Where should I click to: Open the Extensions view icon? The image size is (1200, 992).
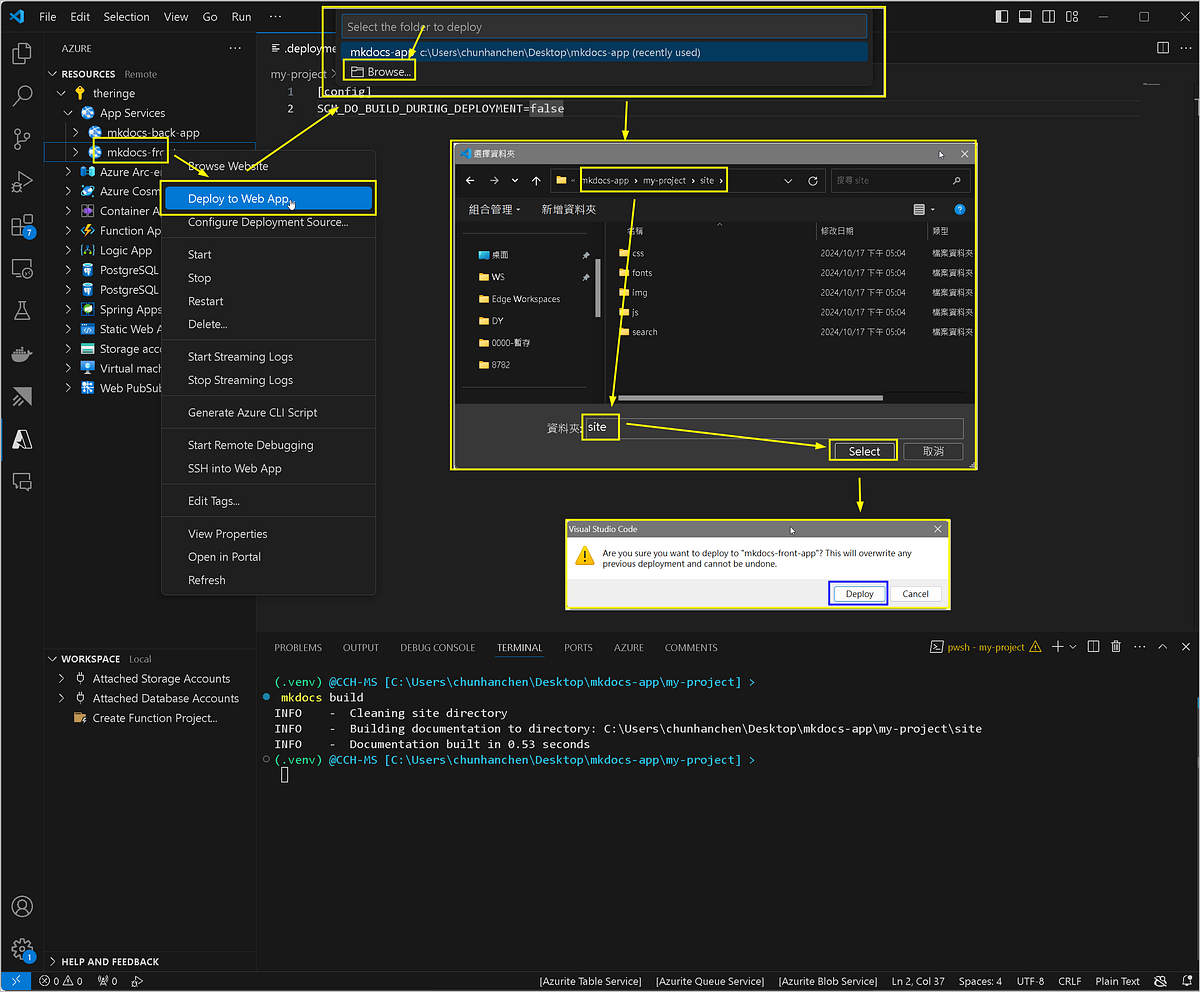[x=21, y=226]
